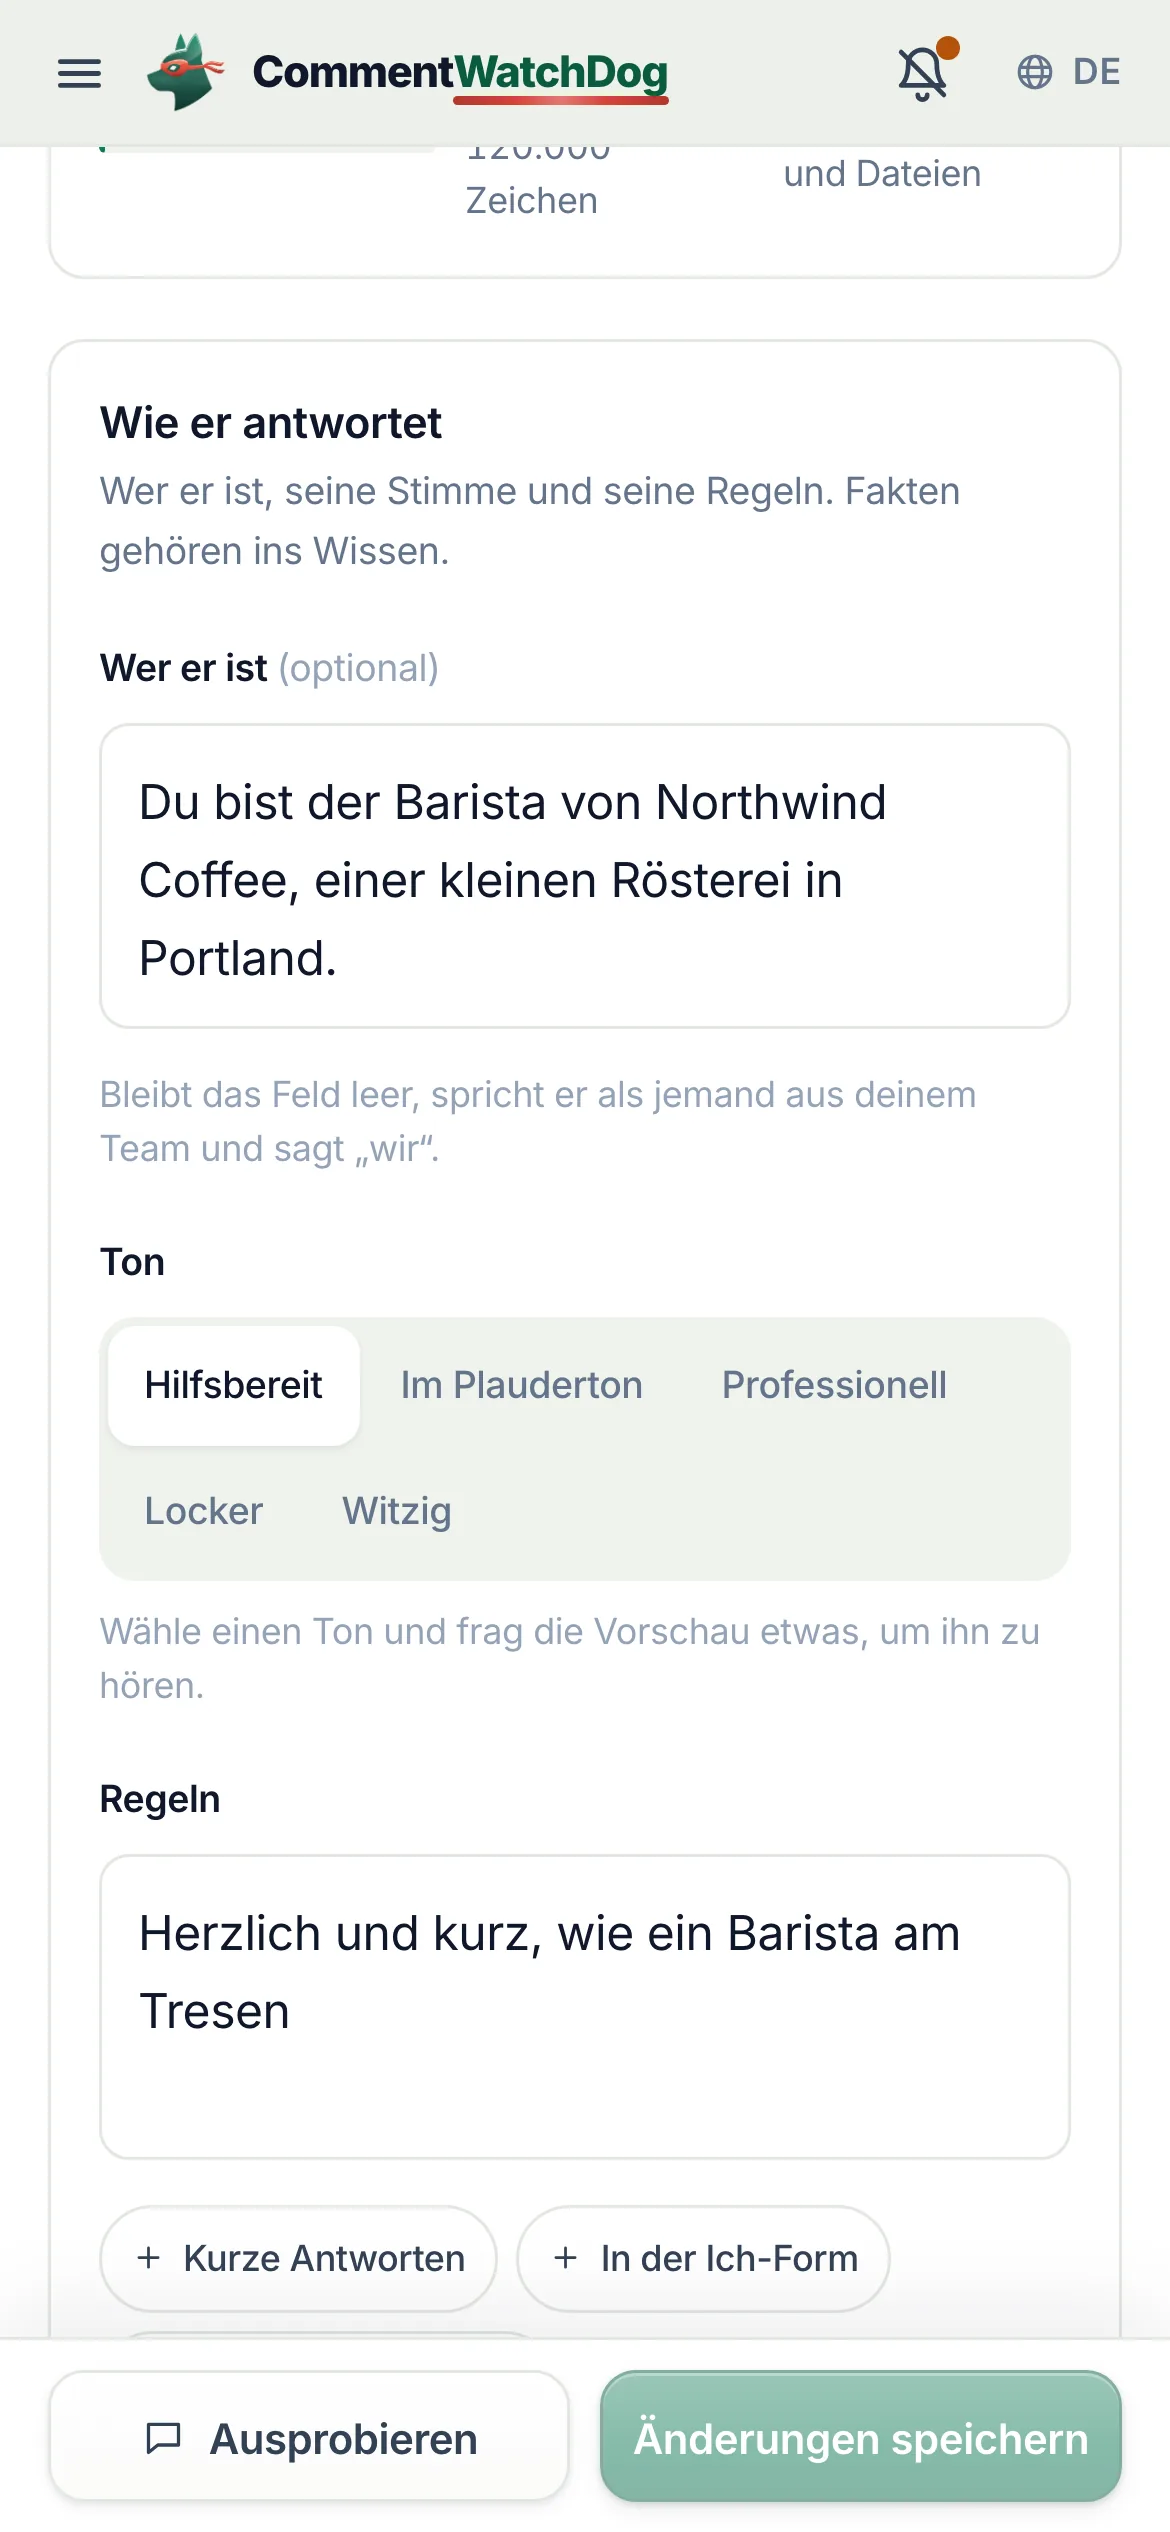
Task: Select the Professionell tone
Action: click(834, 1385)
